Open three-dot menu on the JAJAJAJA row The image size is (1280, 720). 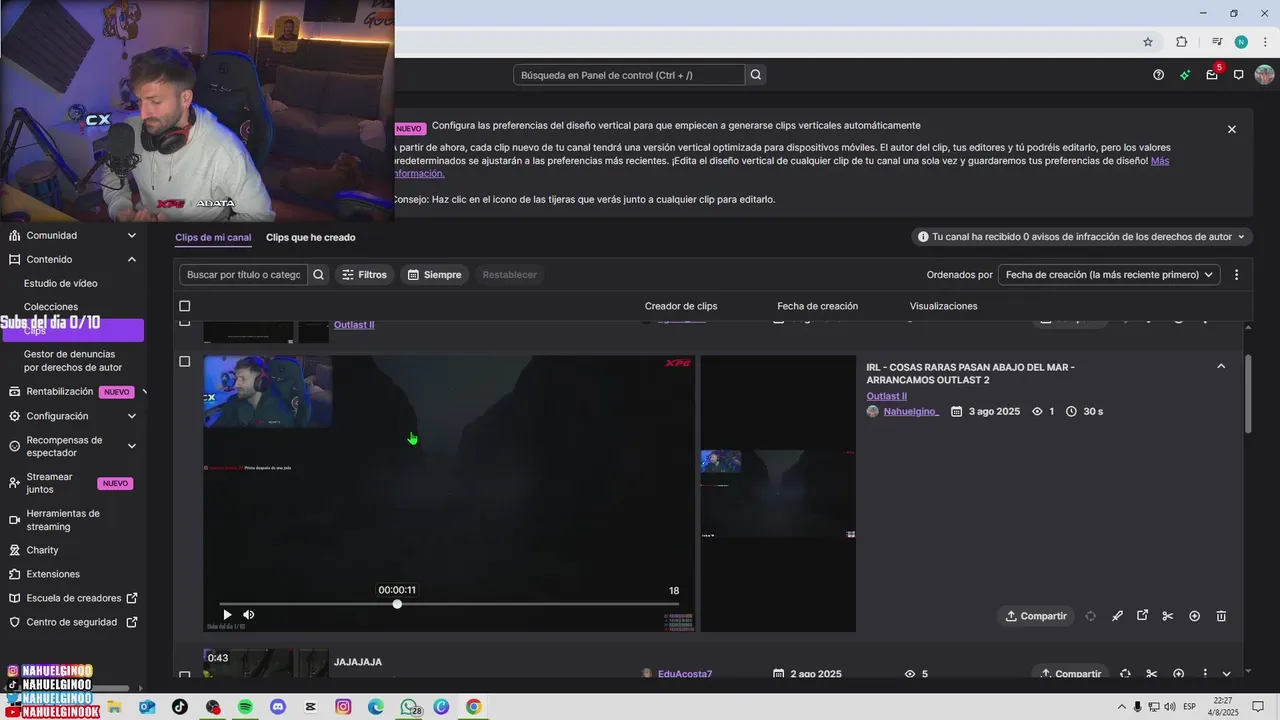tap(1205, 674)
